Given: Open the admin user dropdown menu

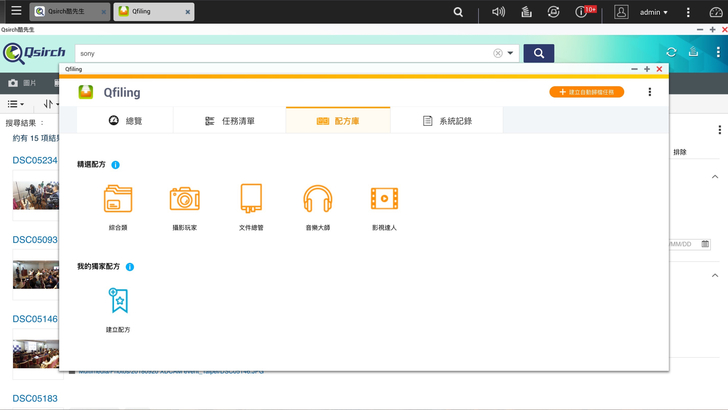Looking at the screenshot, I should (668, 12).
